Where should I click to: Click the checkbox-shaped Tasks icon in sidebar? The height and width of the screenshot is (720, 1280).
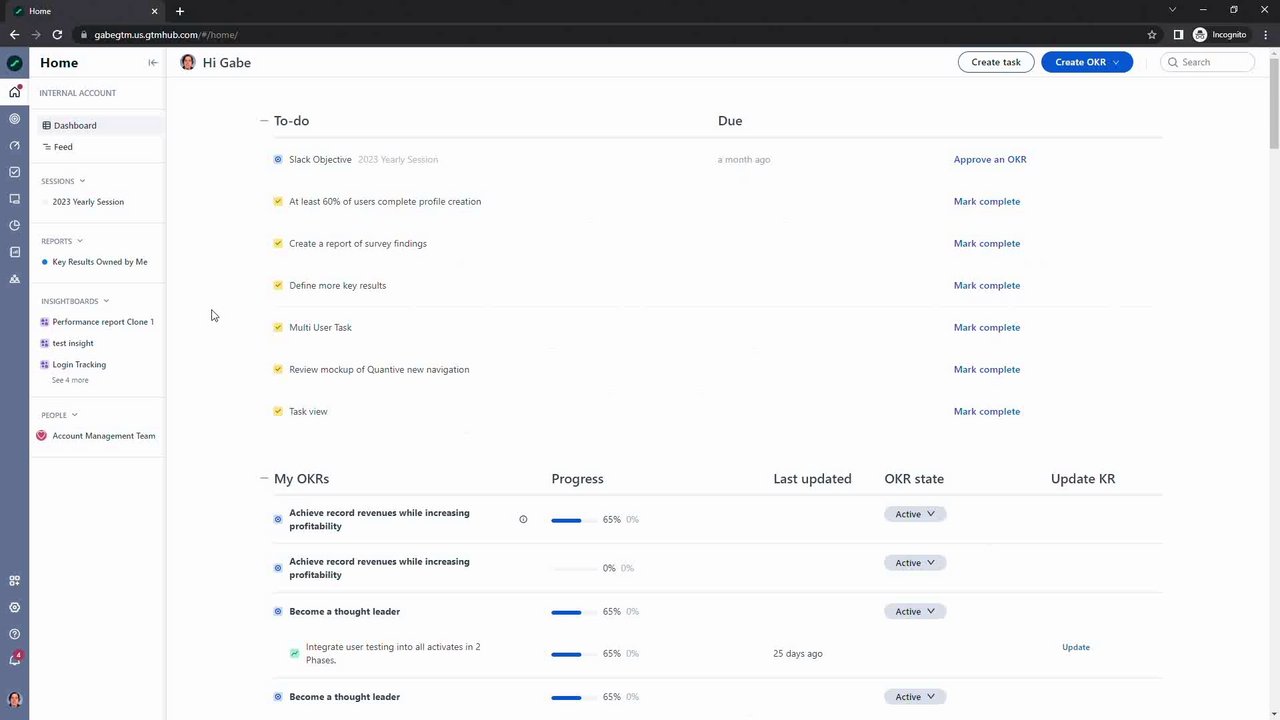pos(14,172)
